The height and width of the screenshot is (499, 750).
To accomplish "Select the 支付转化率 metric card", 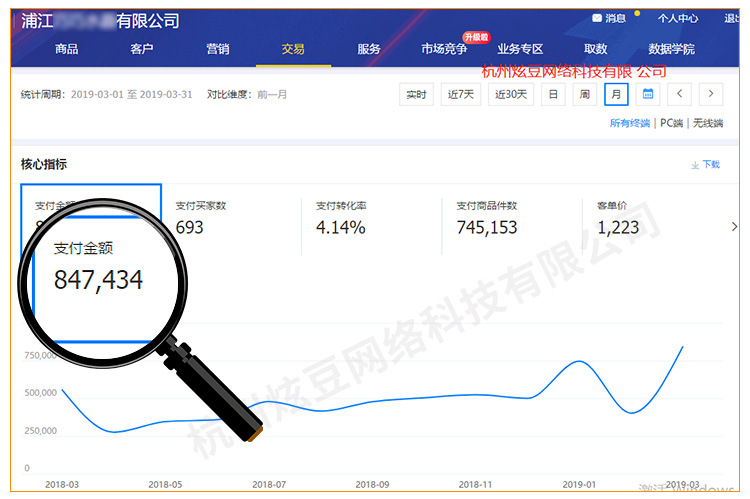I will point(371,219).
